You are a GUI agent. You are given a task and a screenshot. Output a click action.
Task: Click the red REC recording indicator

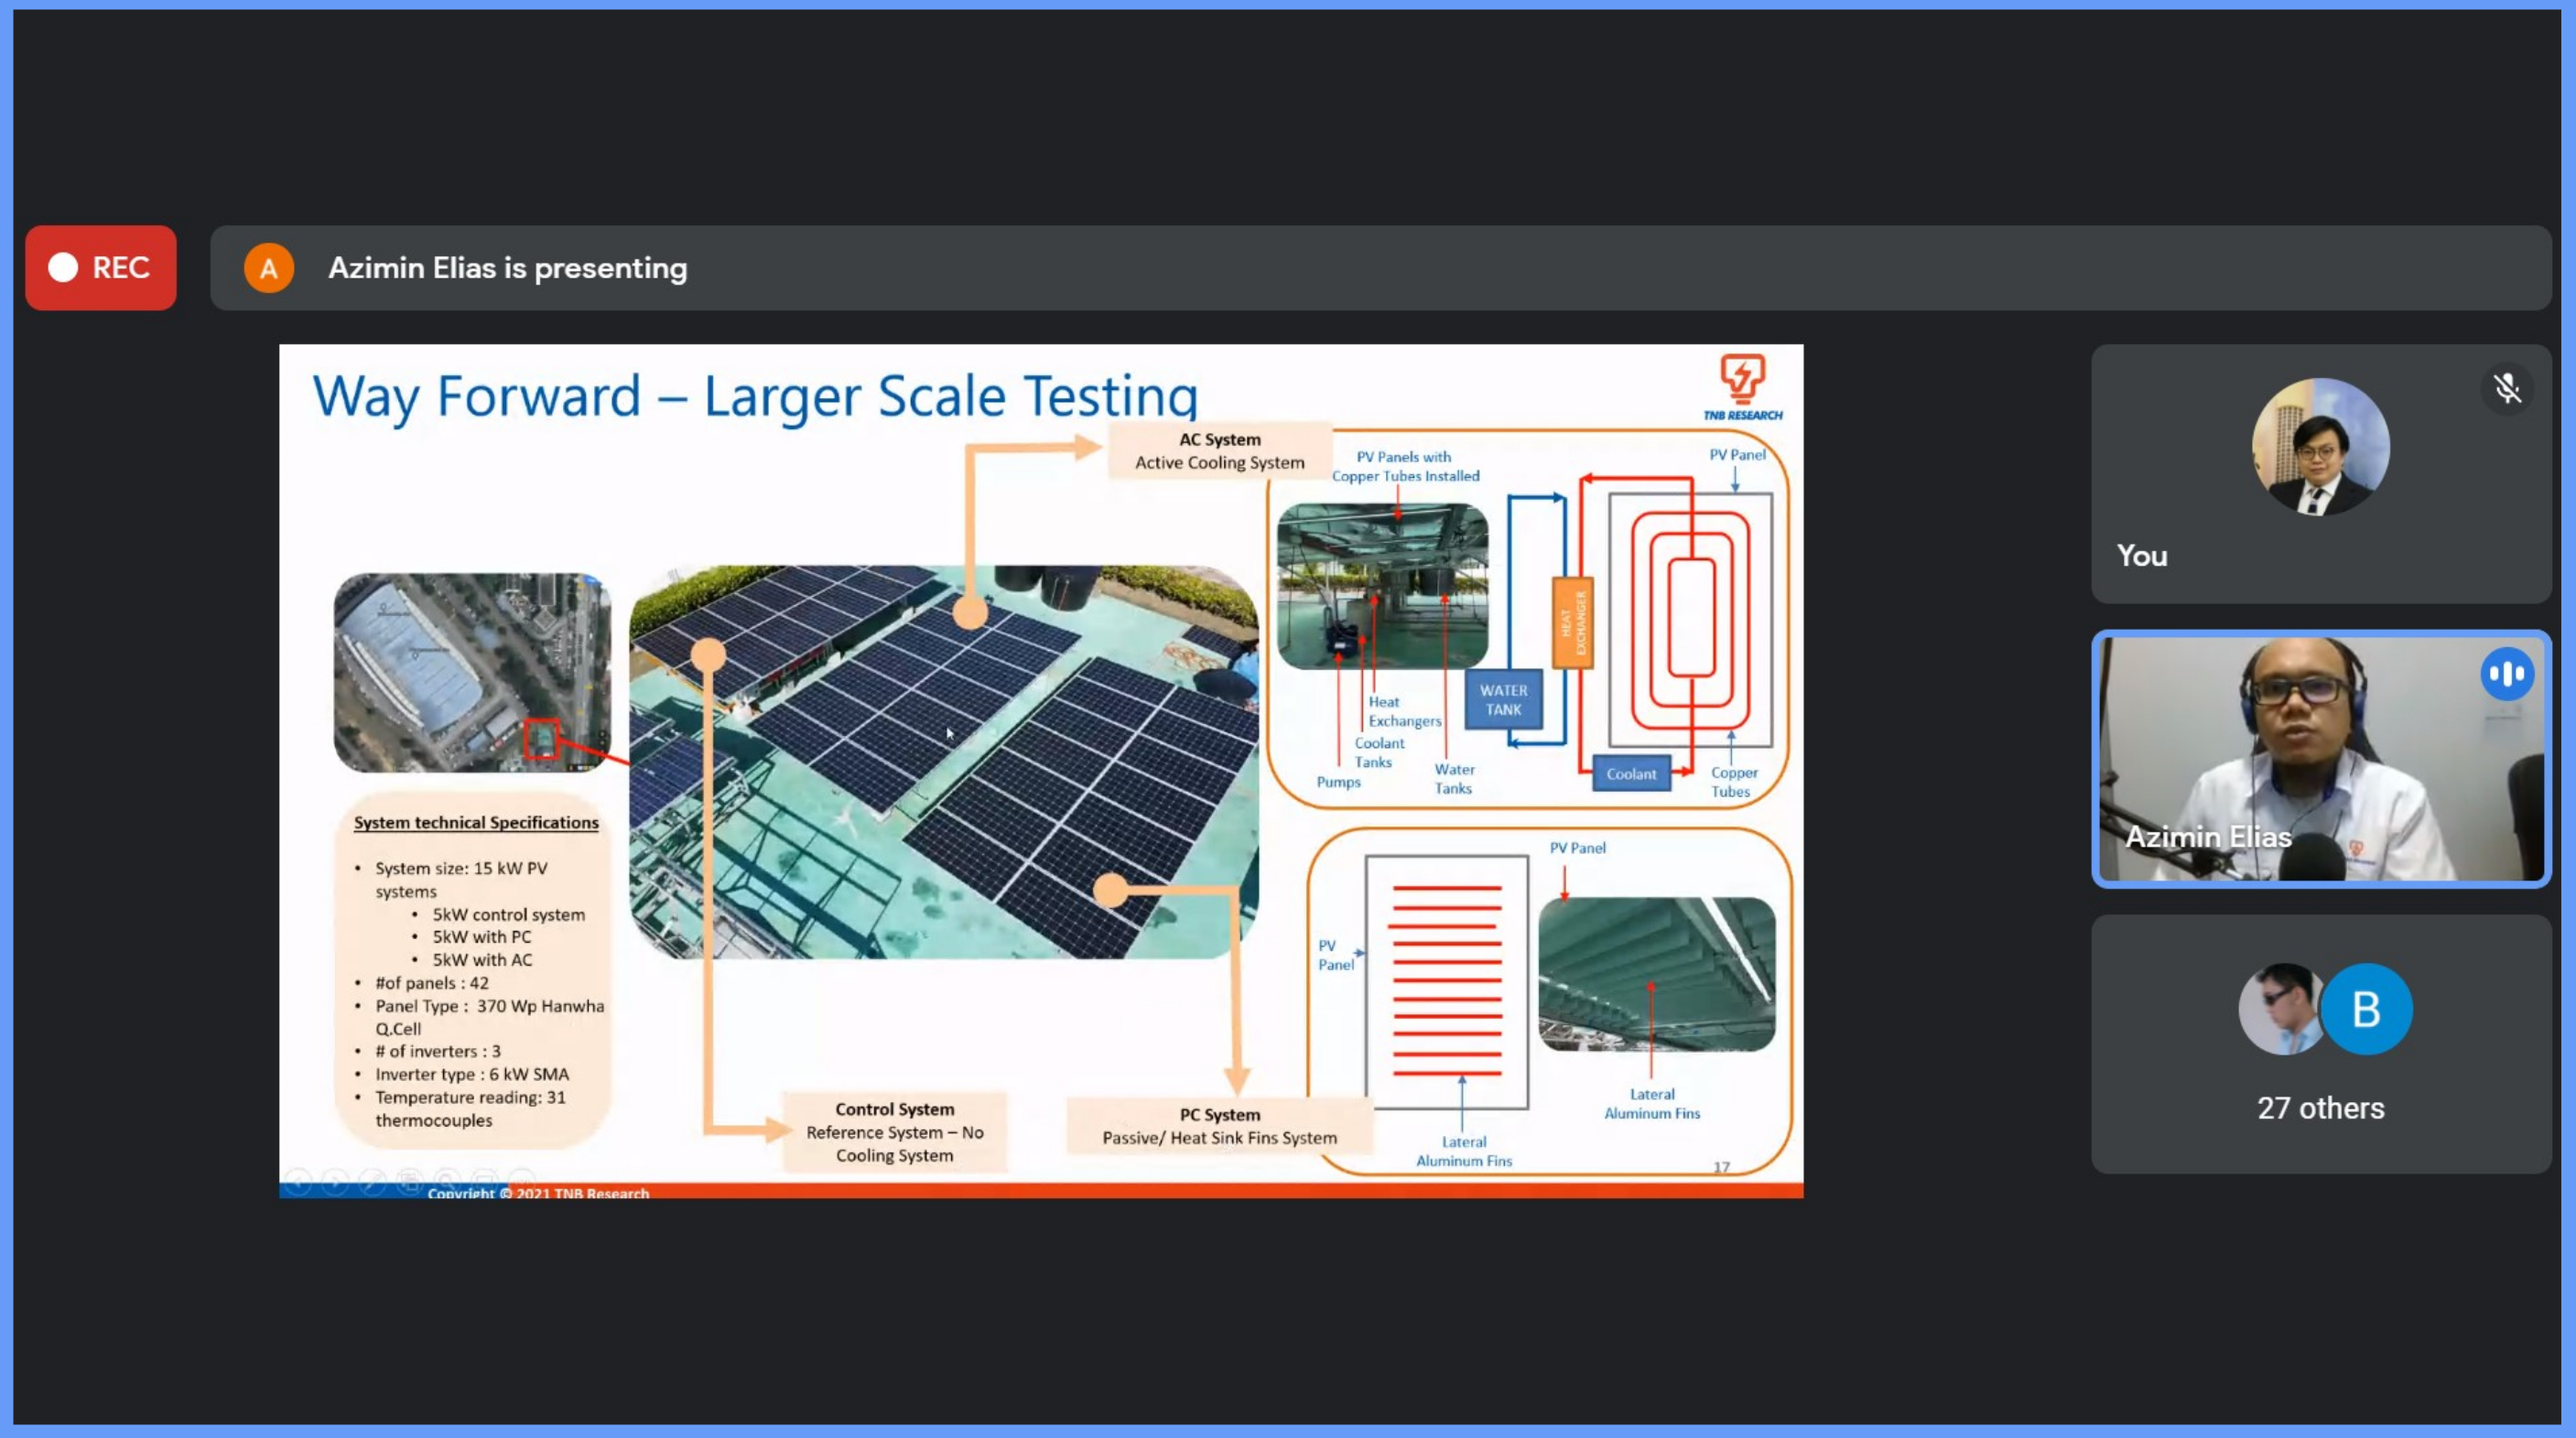100,267
